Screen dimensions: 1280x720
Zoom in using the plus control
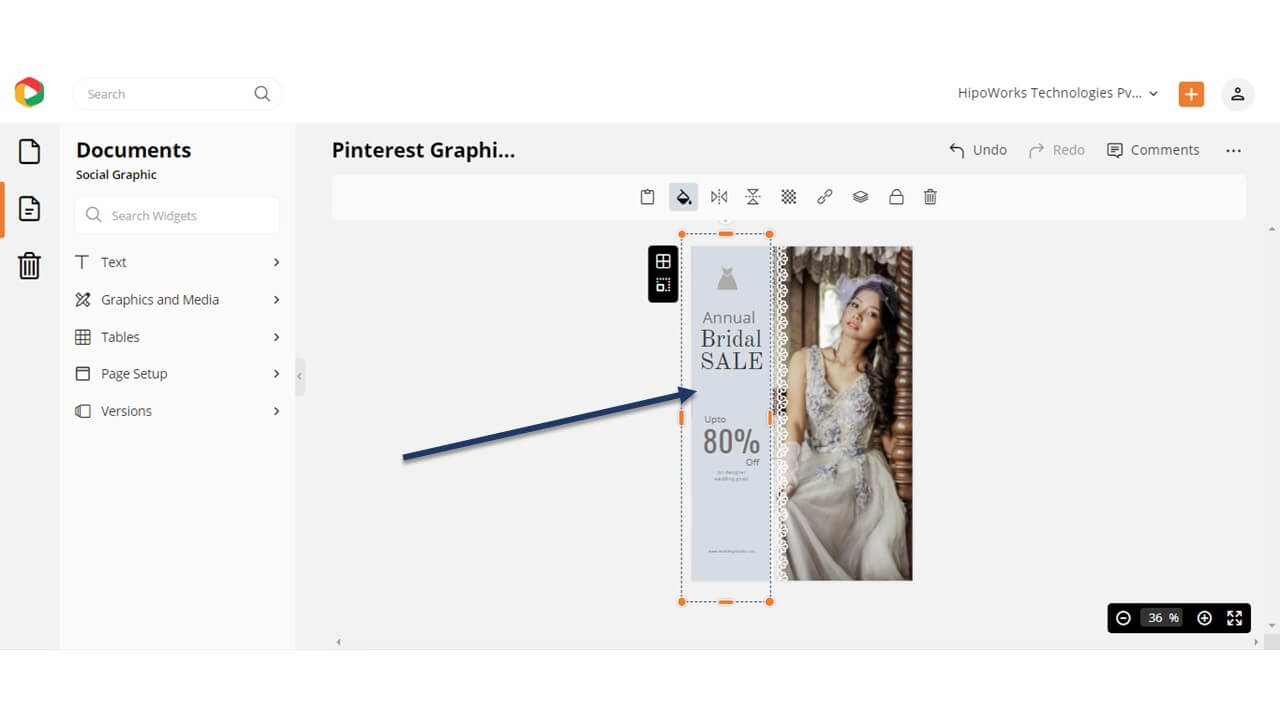click(x=1204, y=617)
